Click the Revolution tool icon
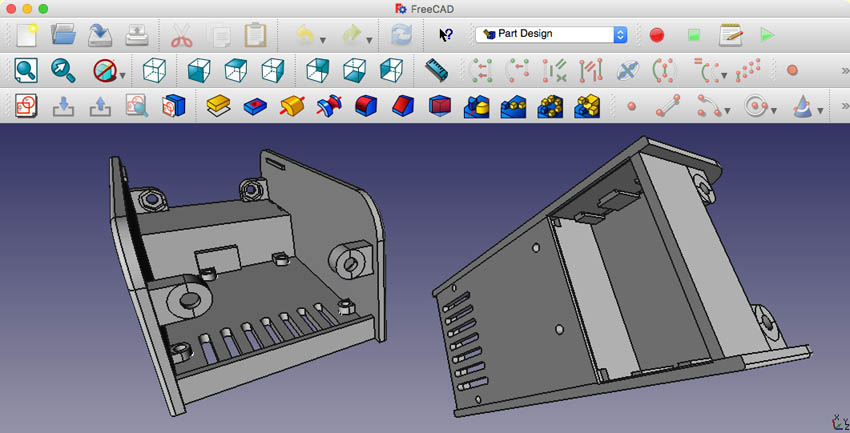This screenshot has width=850, height=433. pos(291,106)
